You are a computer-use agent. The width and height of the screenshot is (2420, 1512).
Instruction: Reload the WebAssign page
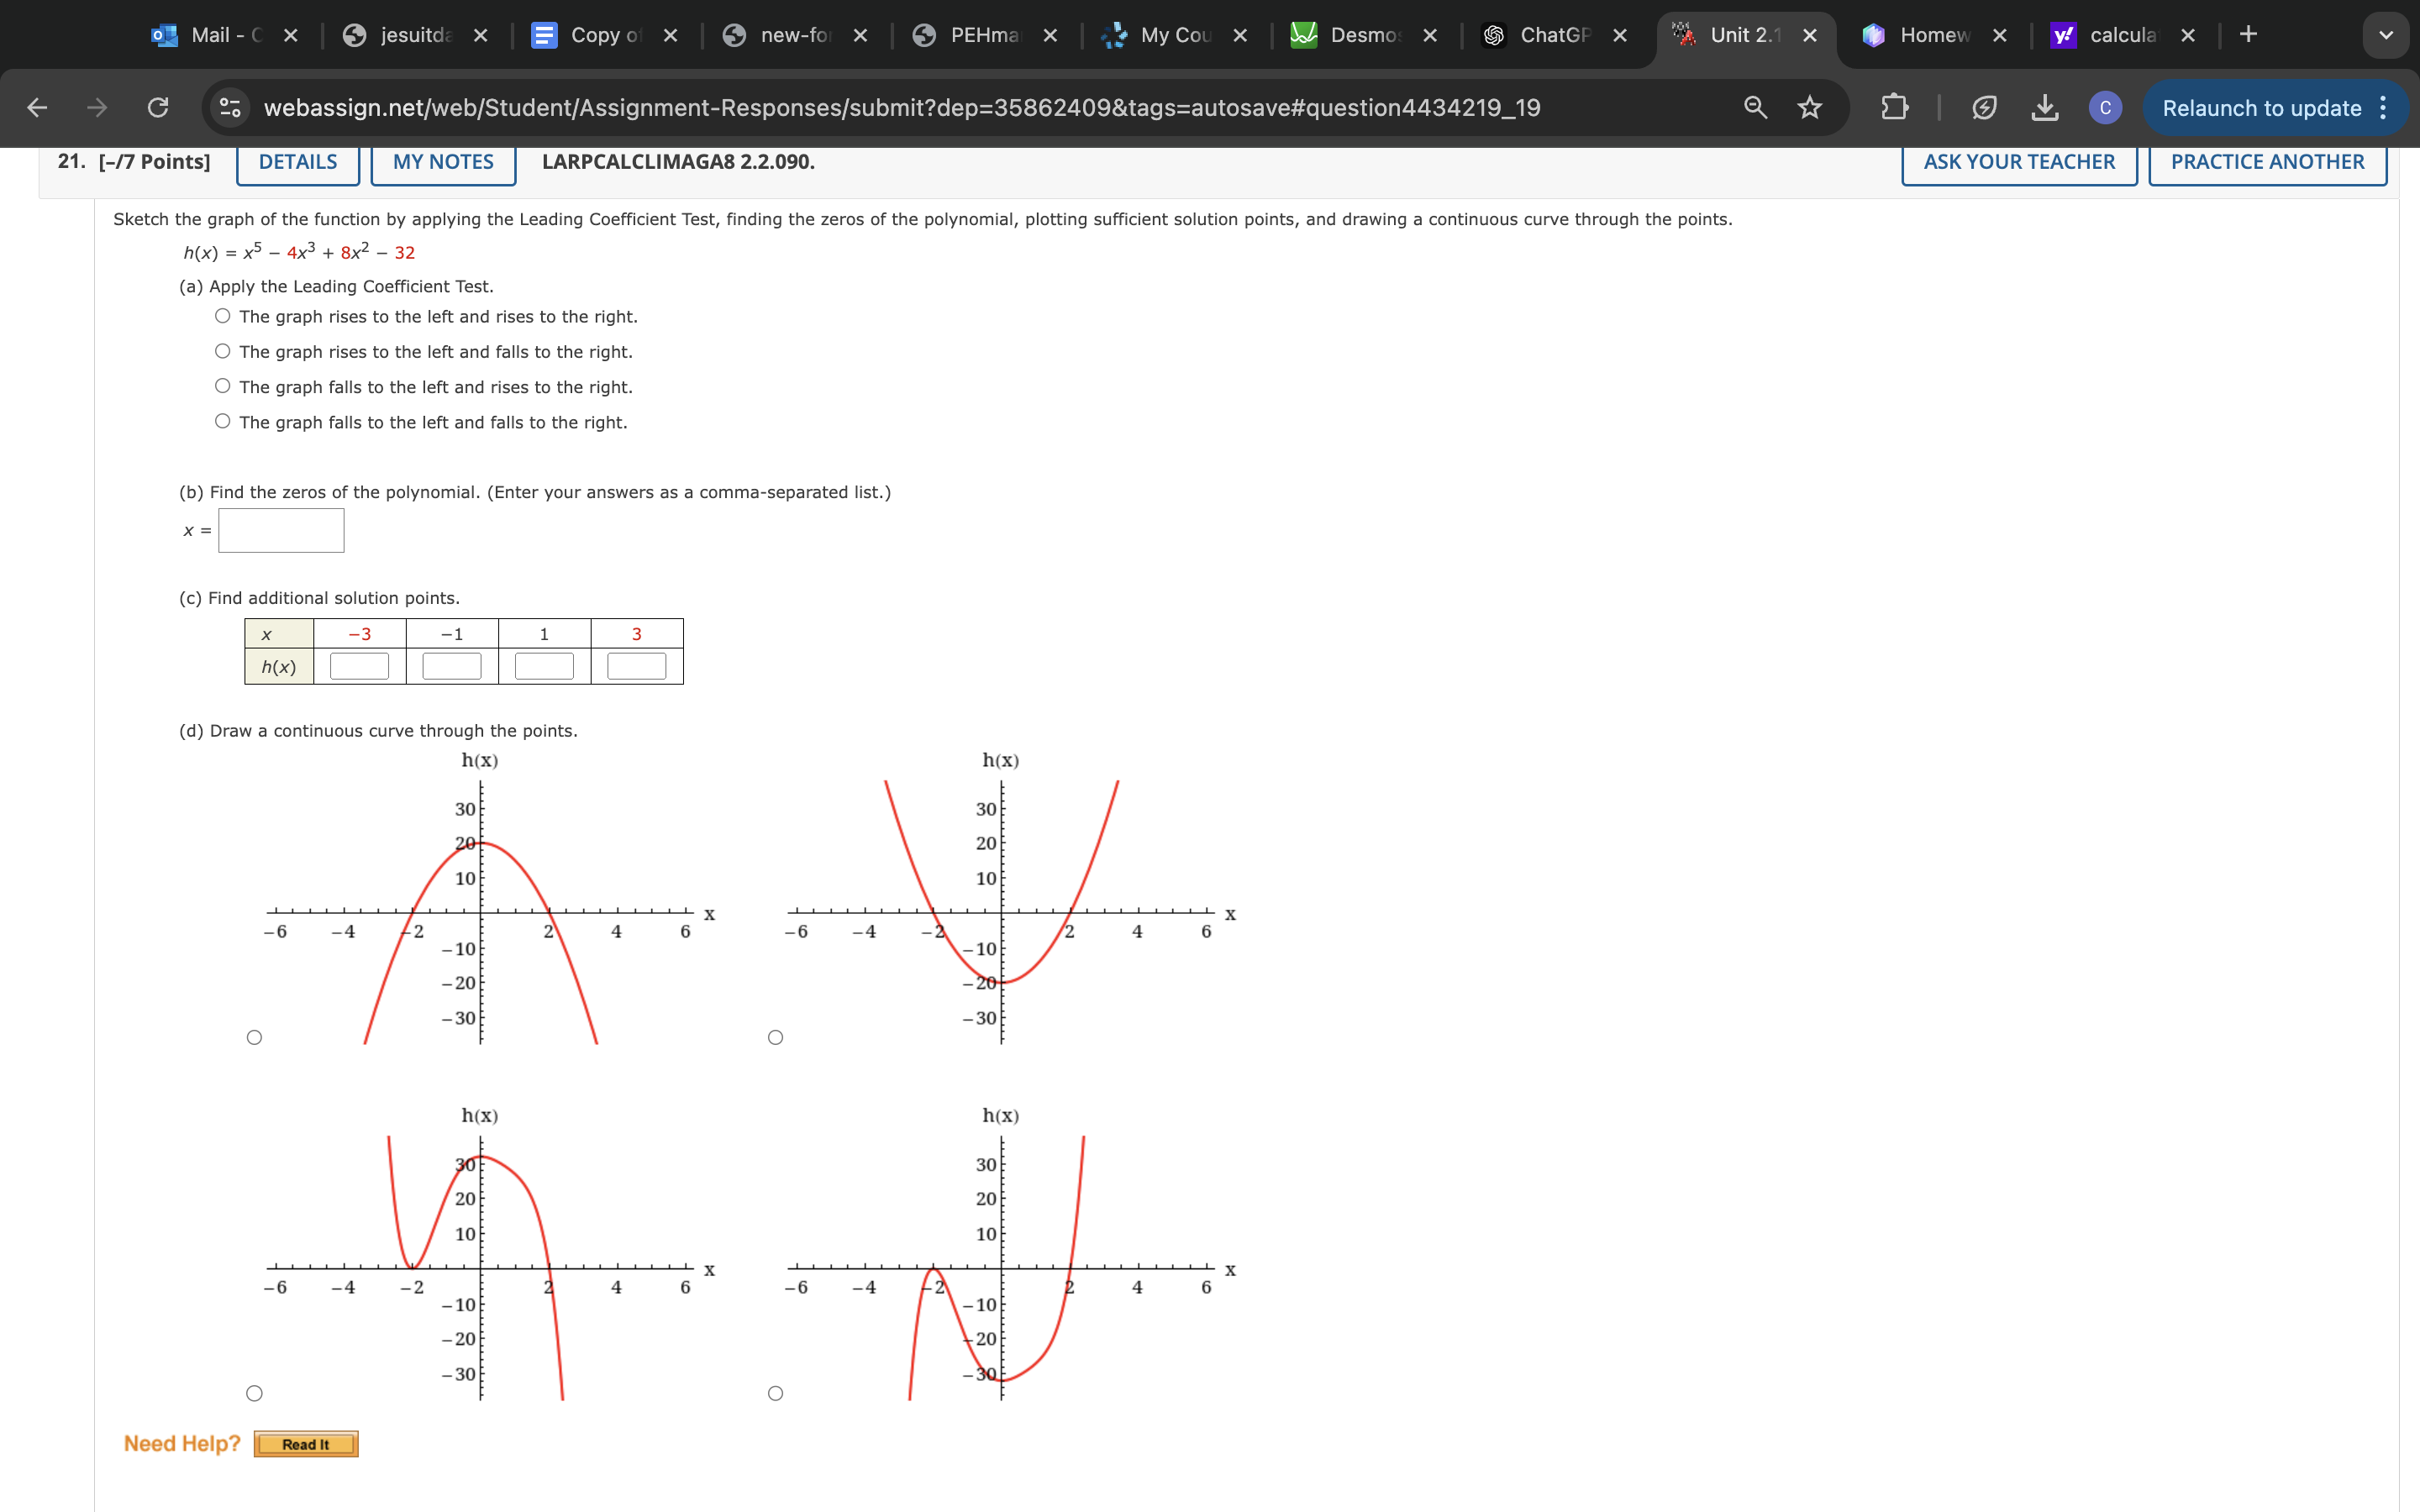point(158,107)
